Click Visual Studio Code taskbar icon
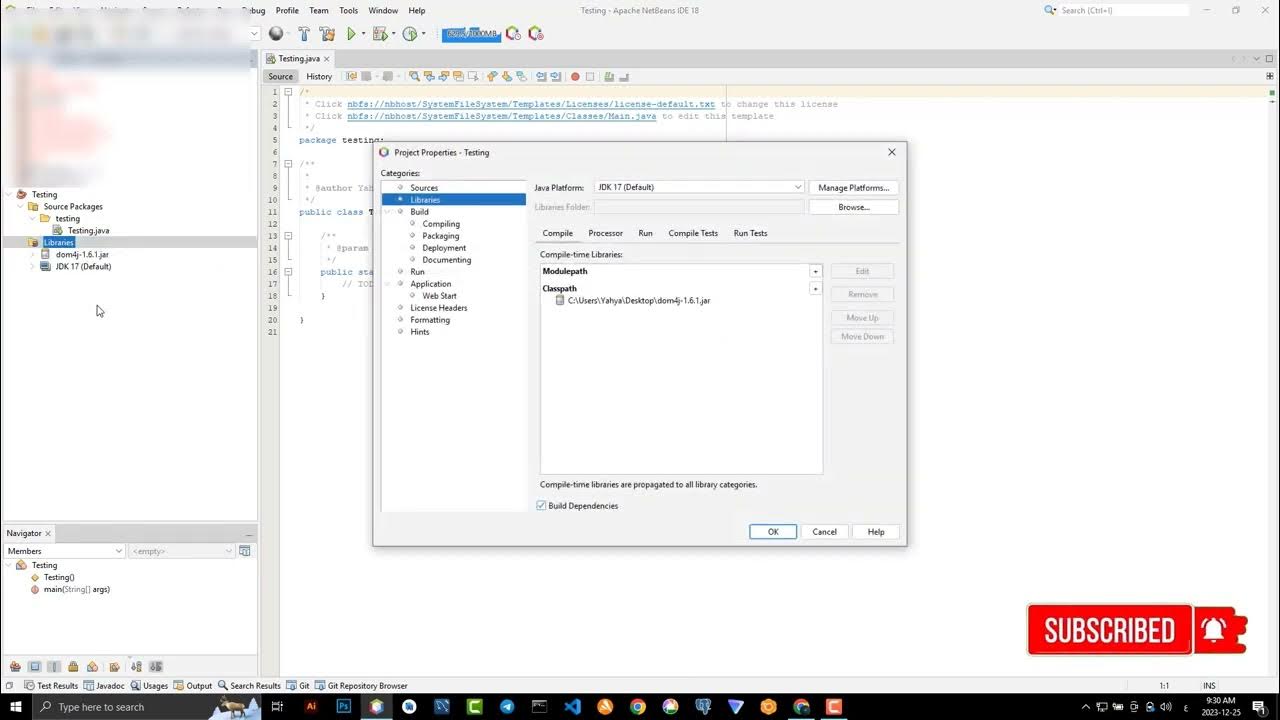The width and height of the screenshot is (1280, 720). point(572,706)
